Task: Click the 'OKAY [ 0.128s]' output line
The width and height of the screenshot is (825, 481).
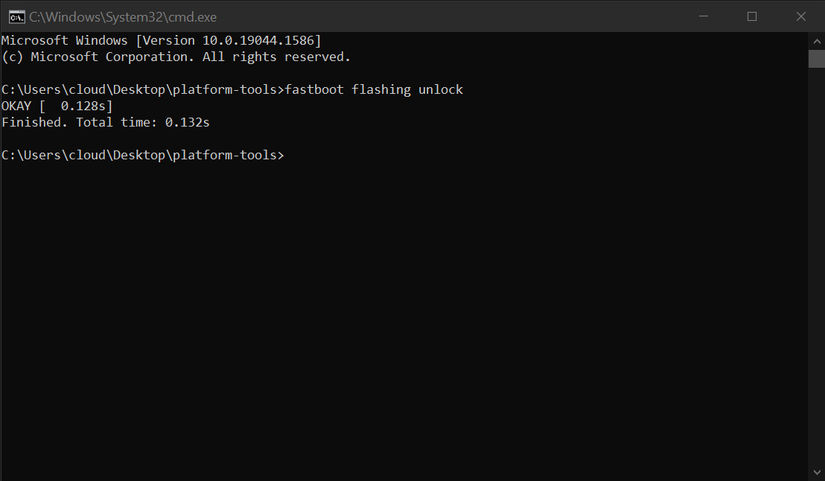Action: [x=57, y=106]
